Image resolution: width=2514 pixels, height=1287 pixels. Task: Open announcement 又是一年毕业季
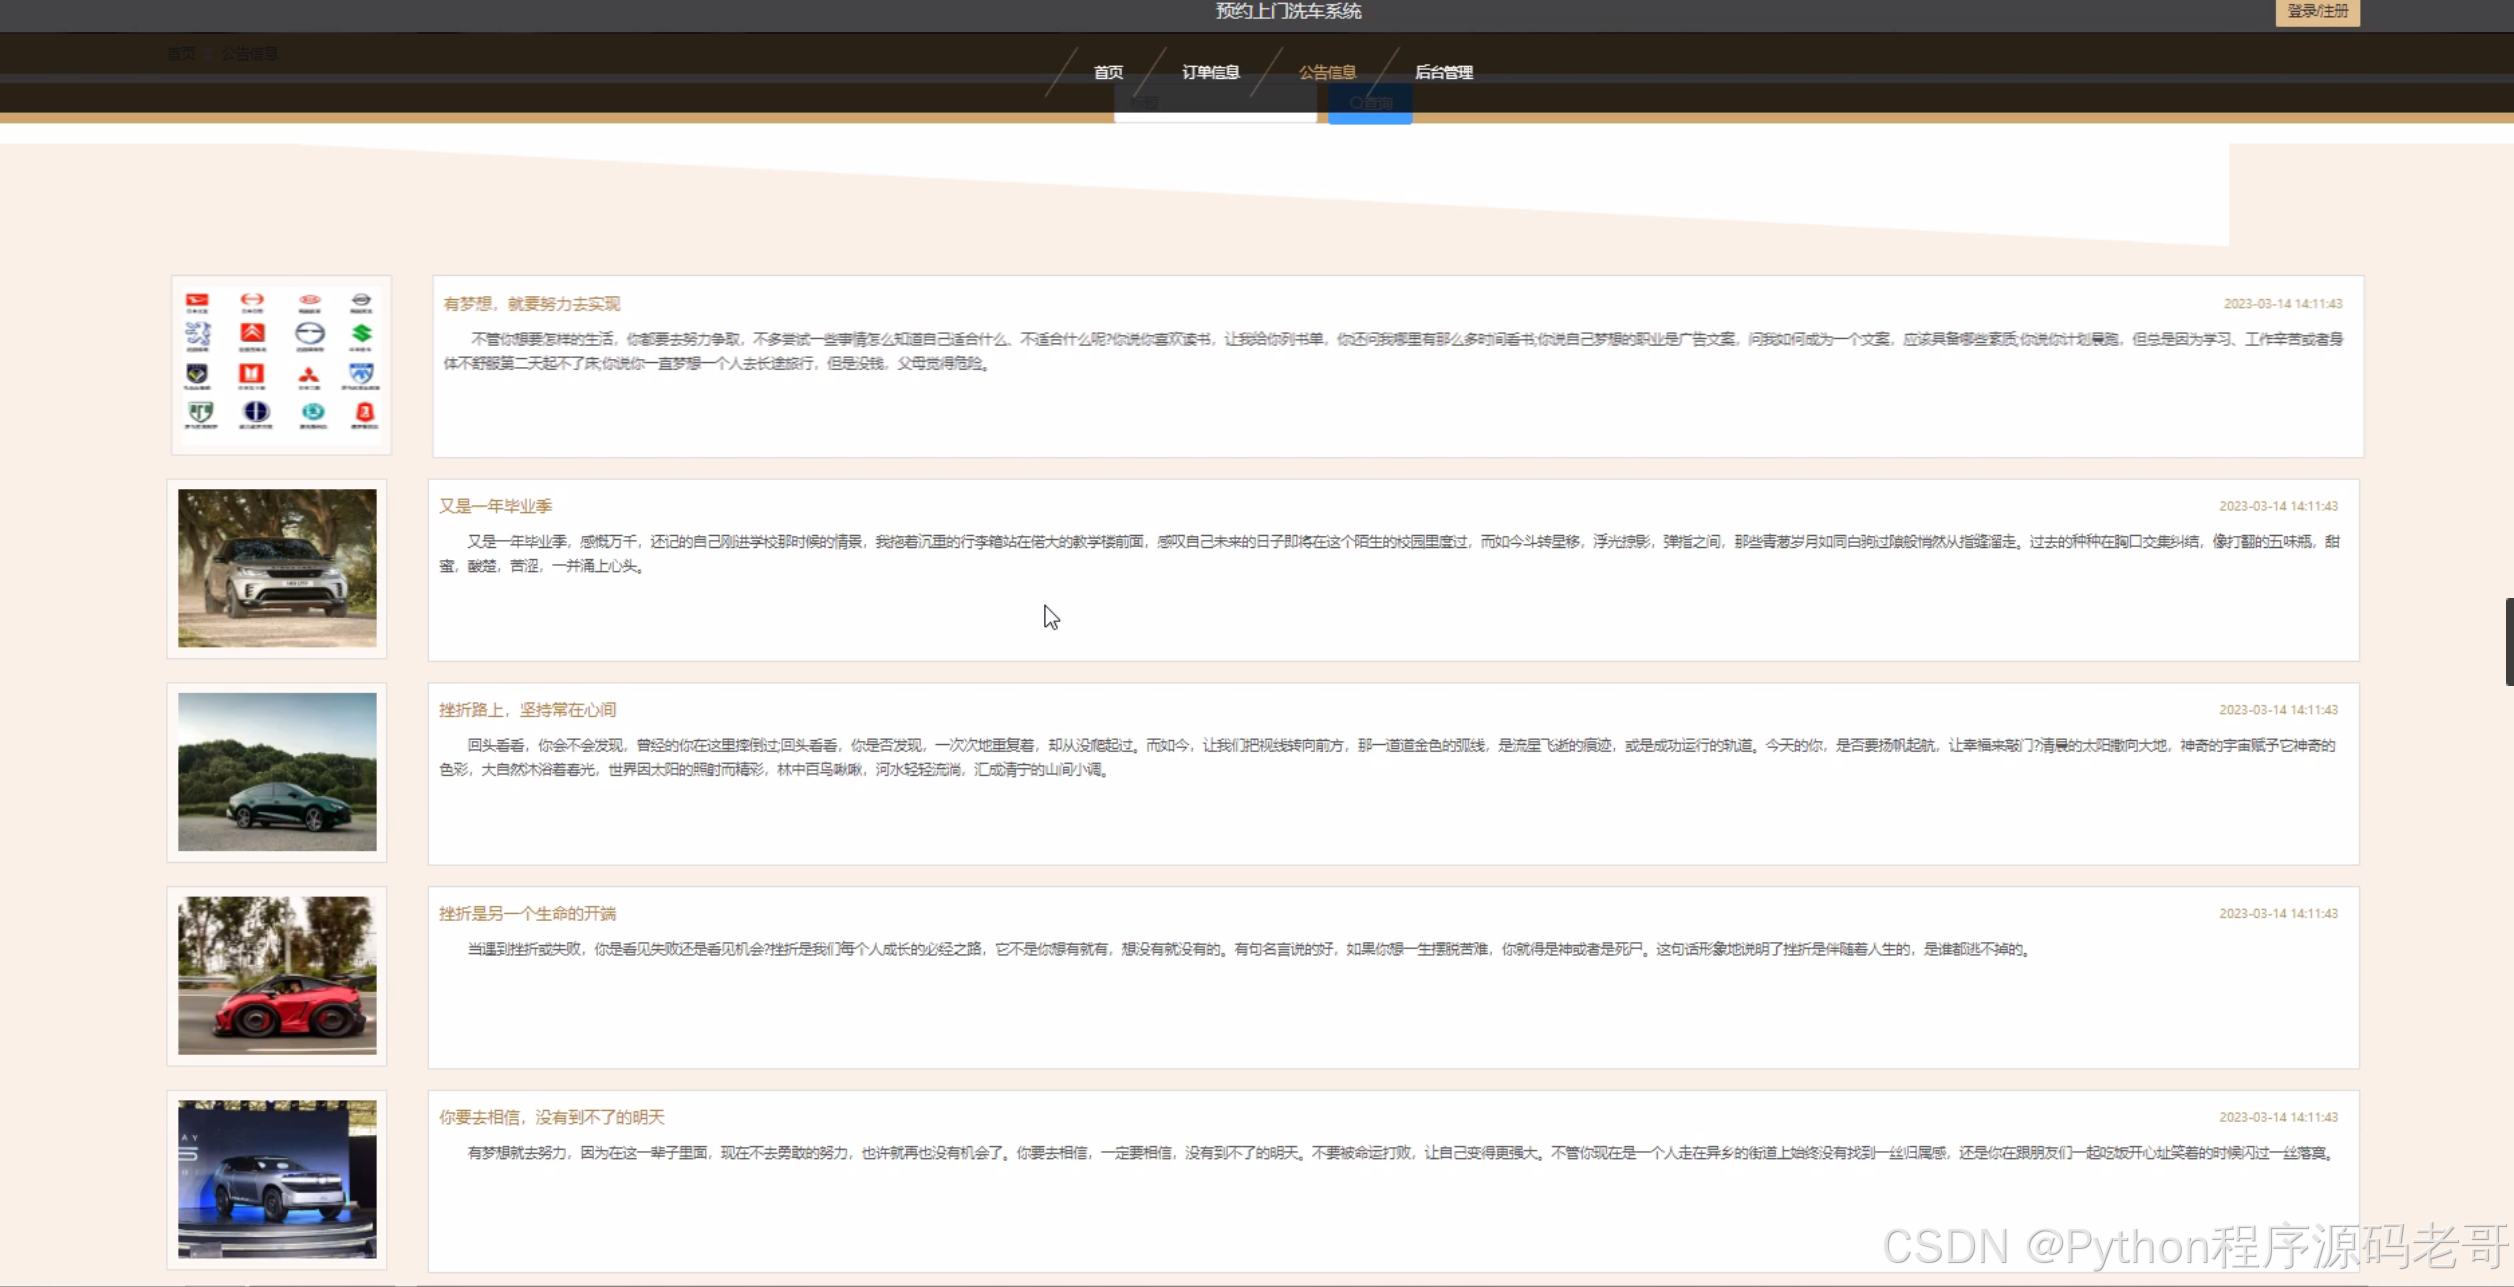coord(495,506)
